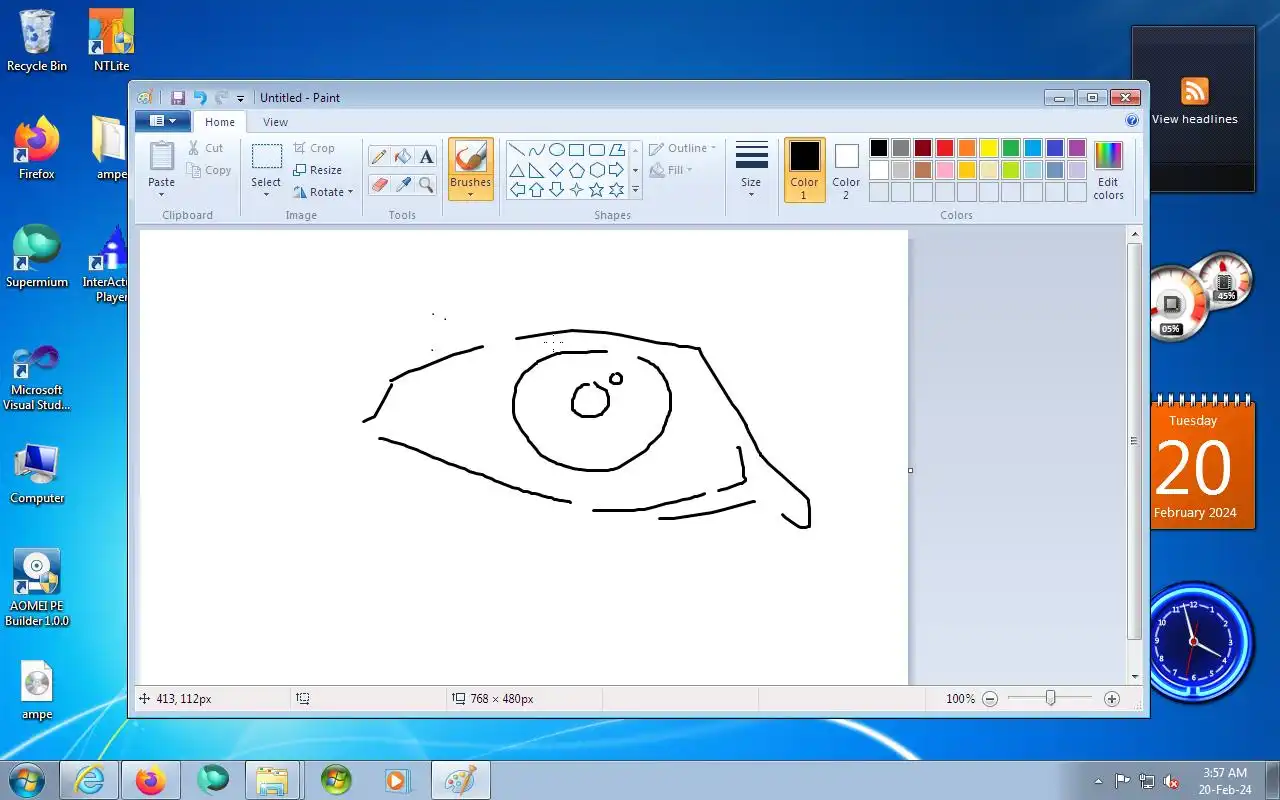This screenshot has height=800, width=1280.
Task: Choose the Hexagon shape
Action: click(597, 170)
